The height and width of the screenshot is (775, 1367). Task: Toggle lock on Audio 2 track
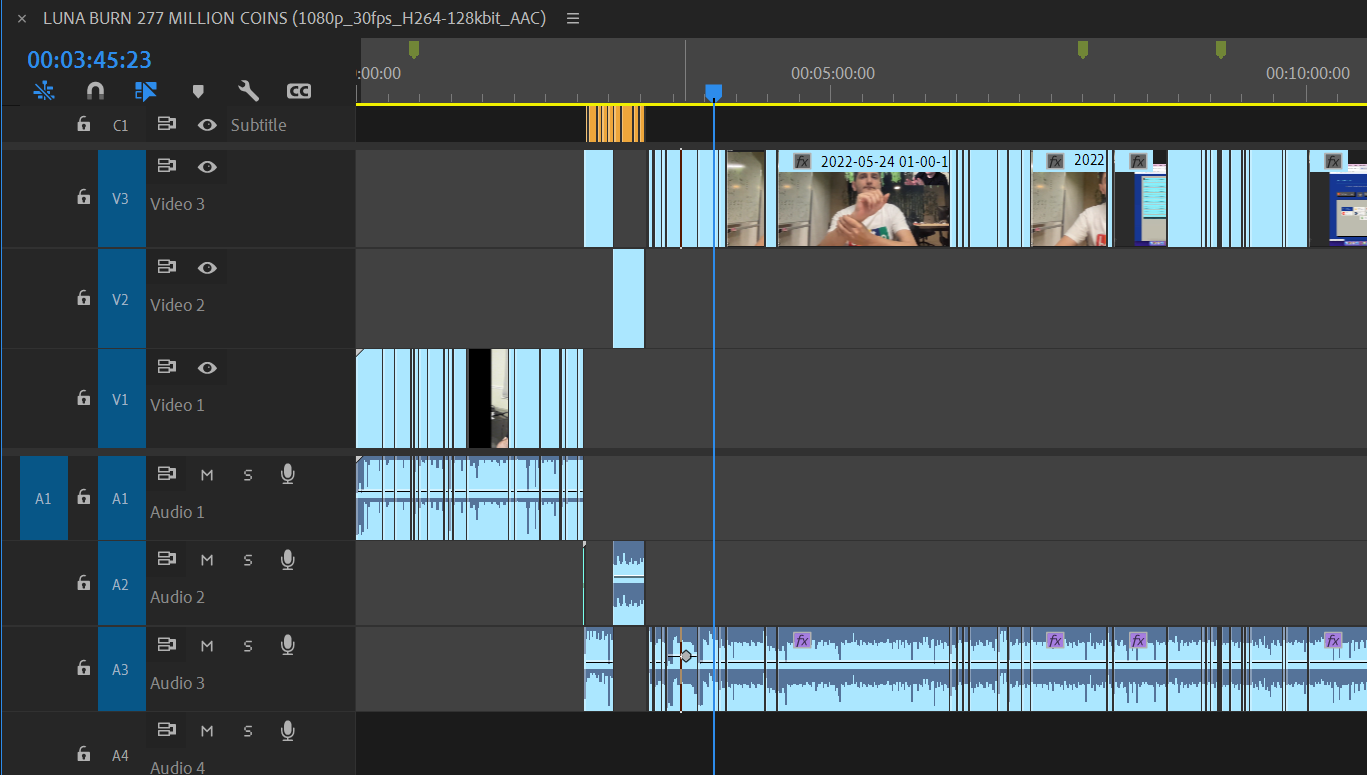(84, 584)
